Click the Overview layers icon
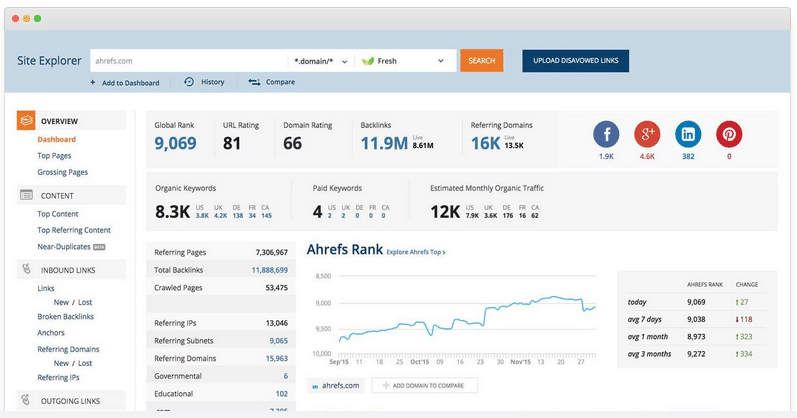 pyautogui.click(x=26, y=121)
